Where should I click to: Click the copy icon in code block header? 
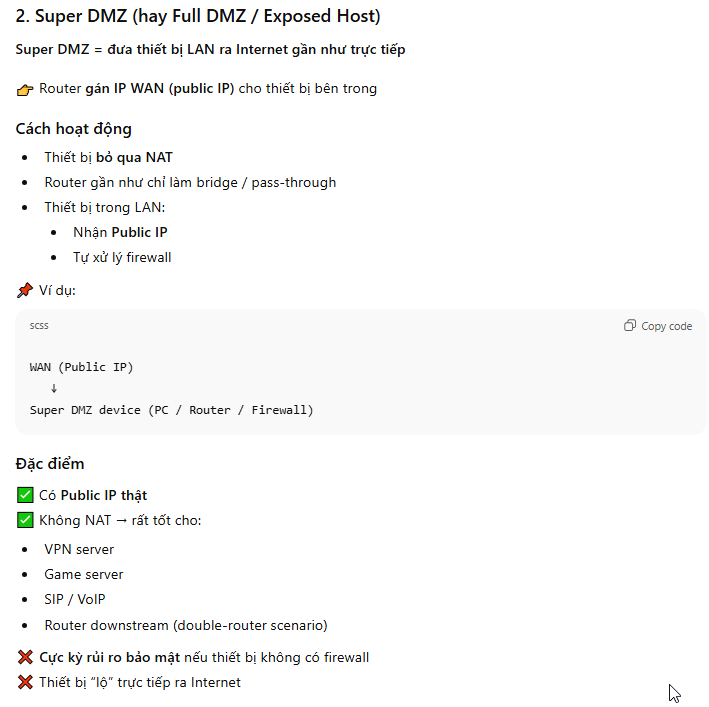click(x=630, y=326)
